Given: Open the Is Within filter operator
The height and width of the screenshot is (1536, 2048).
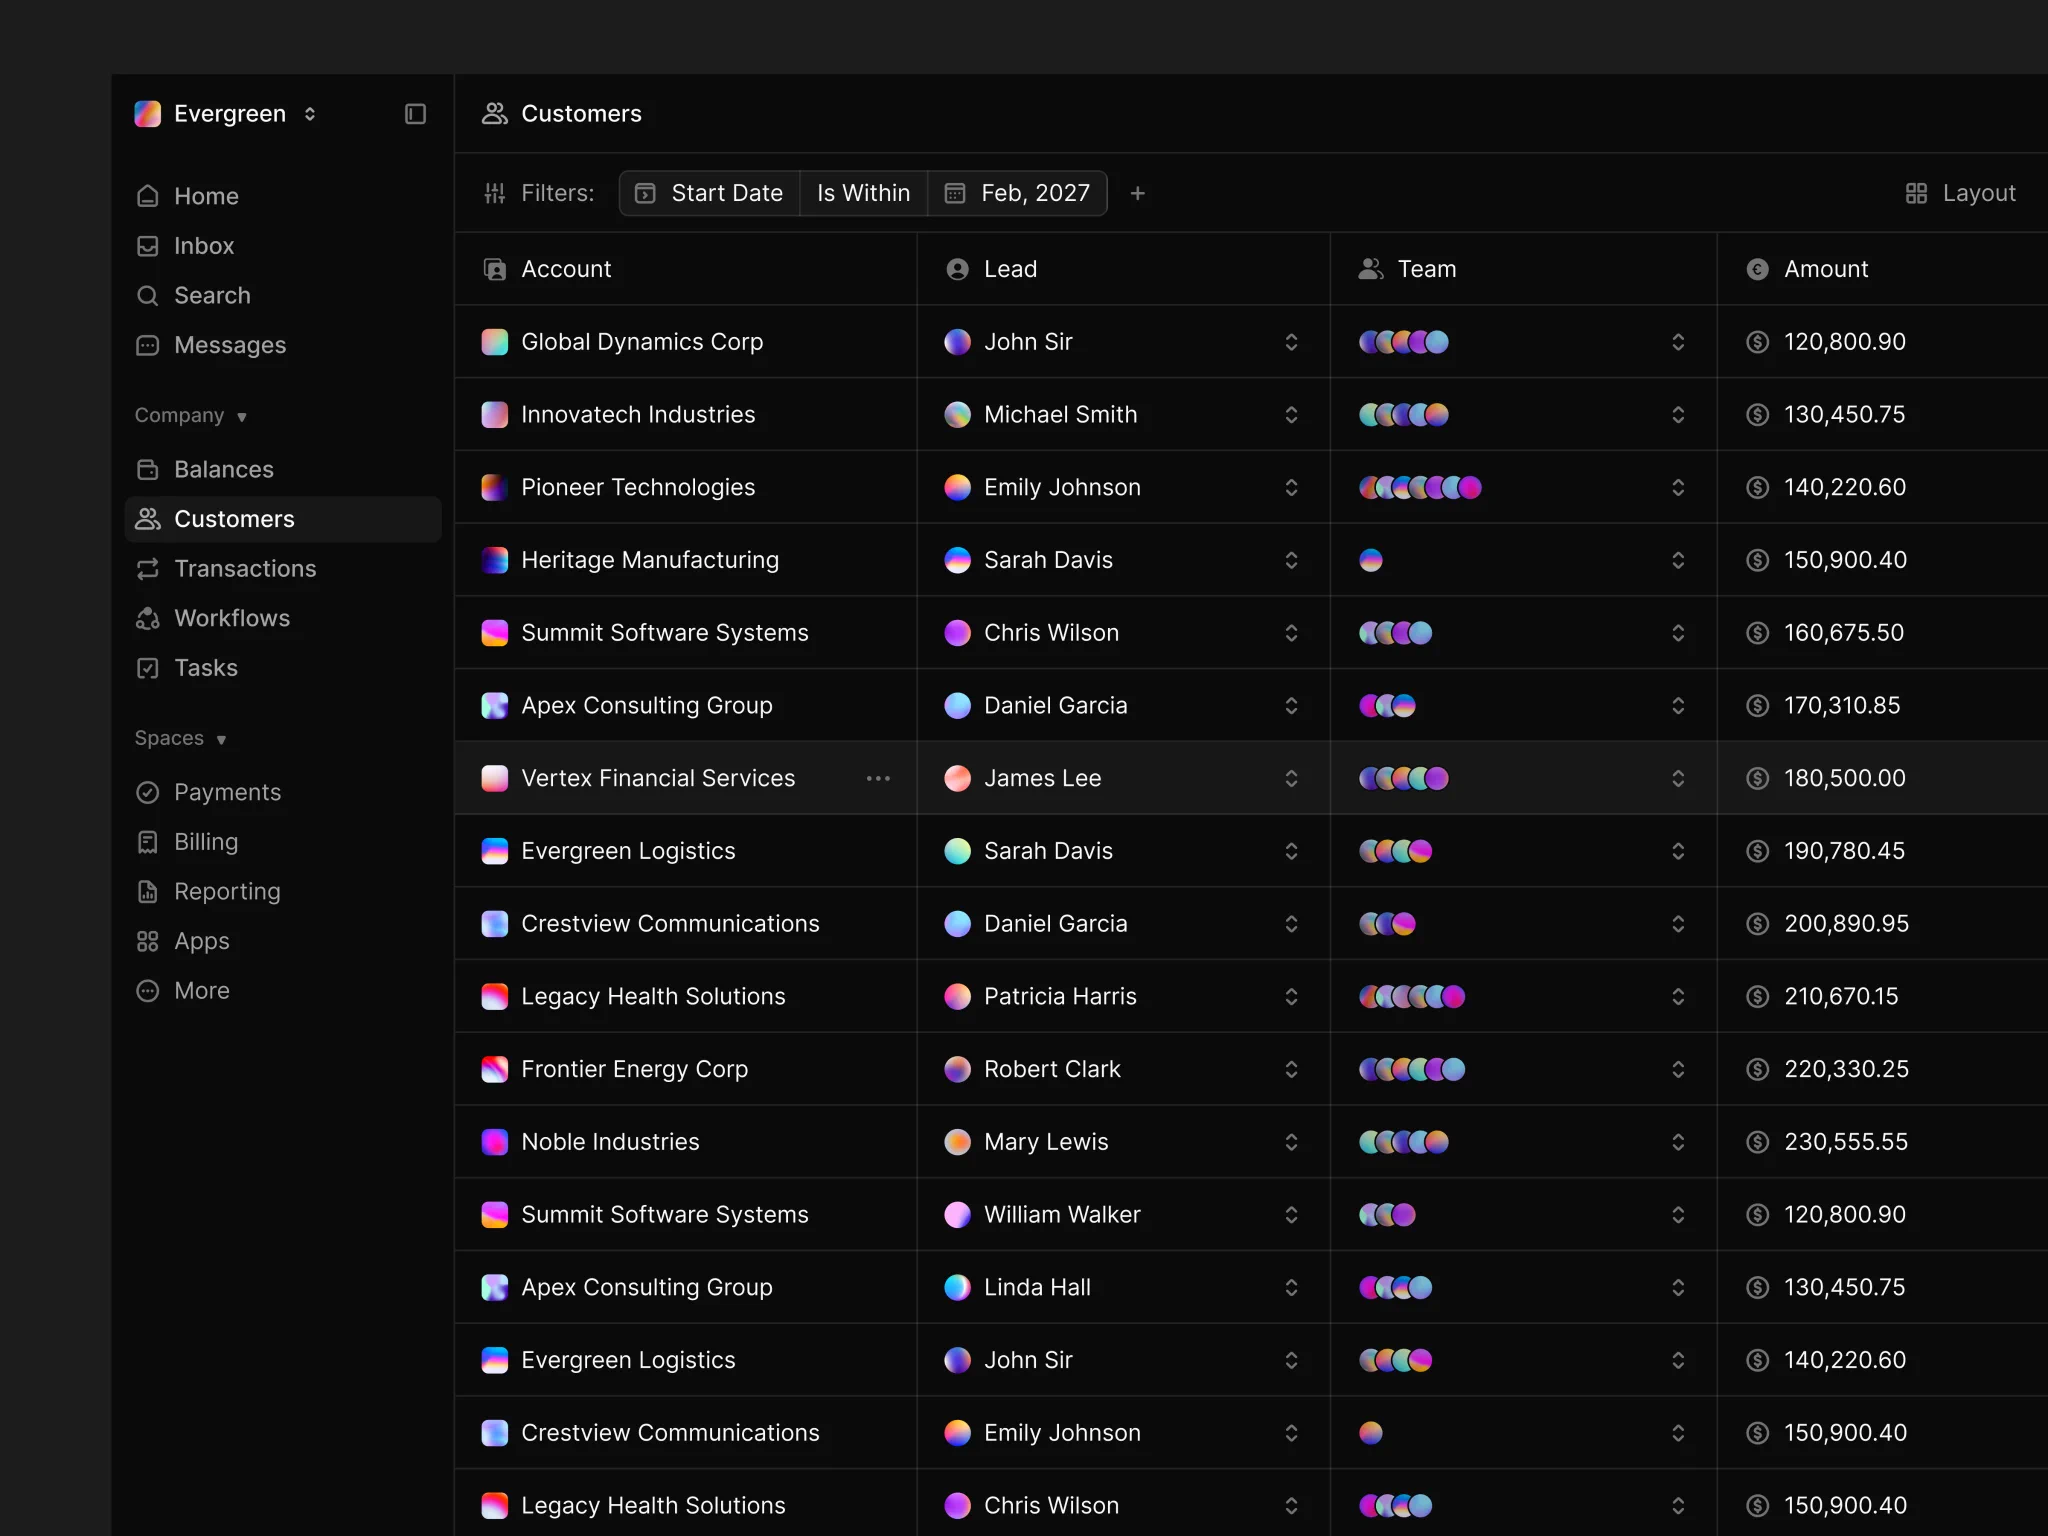Looking at the screenshot, I should [x=863, y=193].
